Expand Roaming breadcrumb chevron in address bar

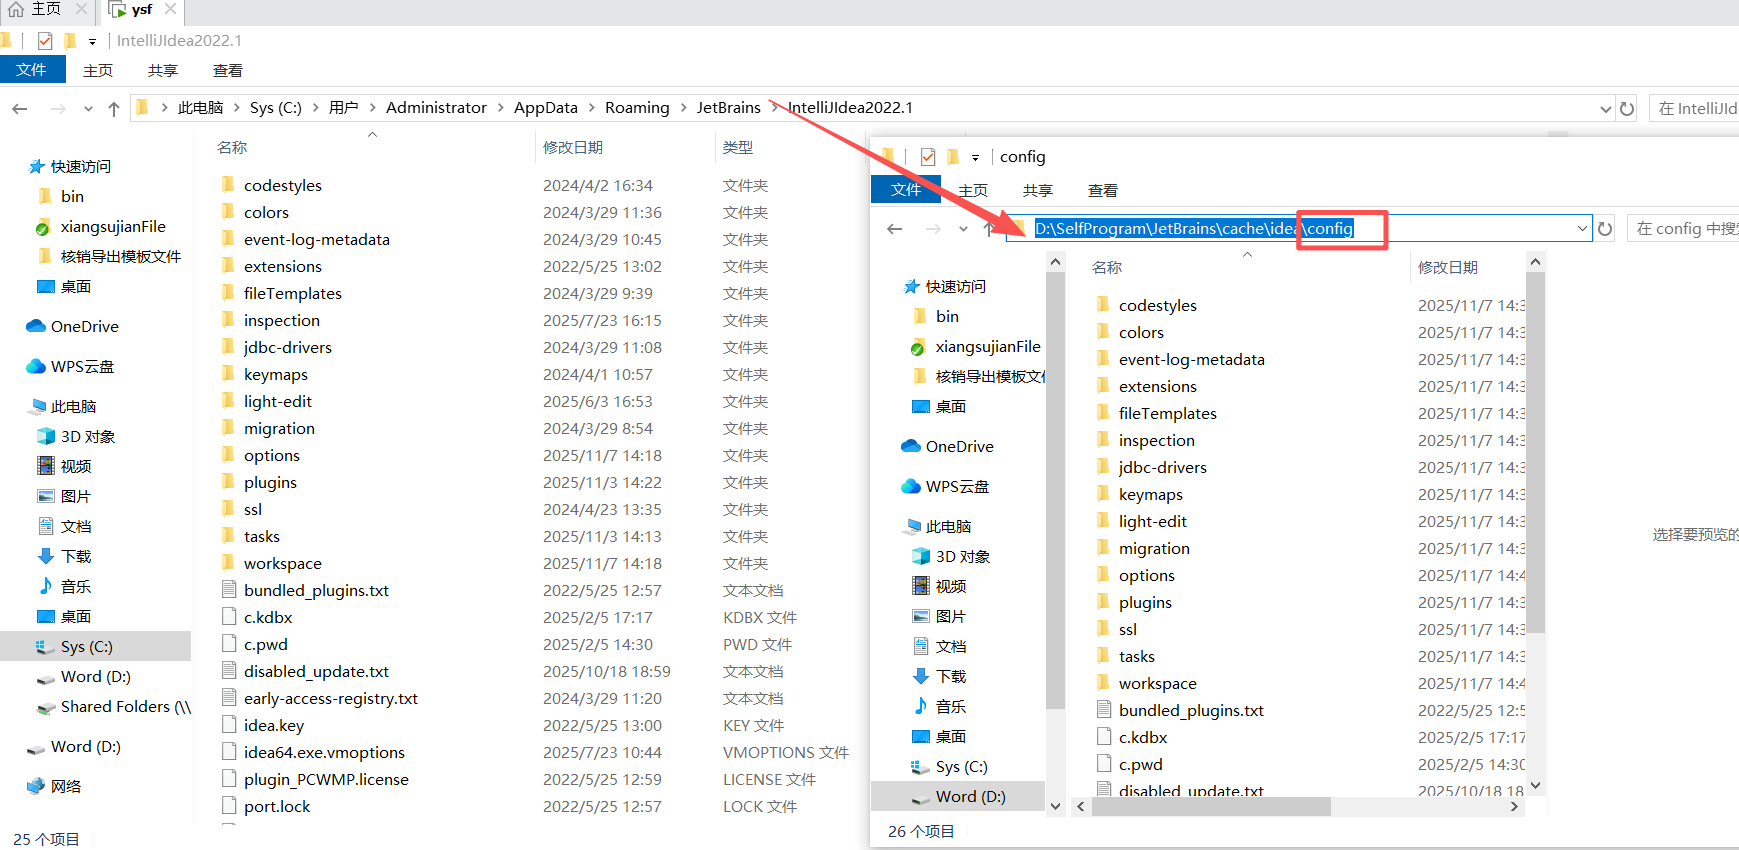683,108
